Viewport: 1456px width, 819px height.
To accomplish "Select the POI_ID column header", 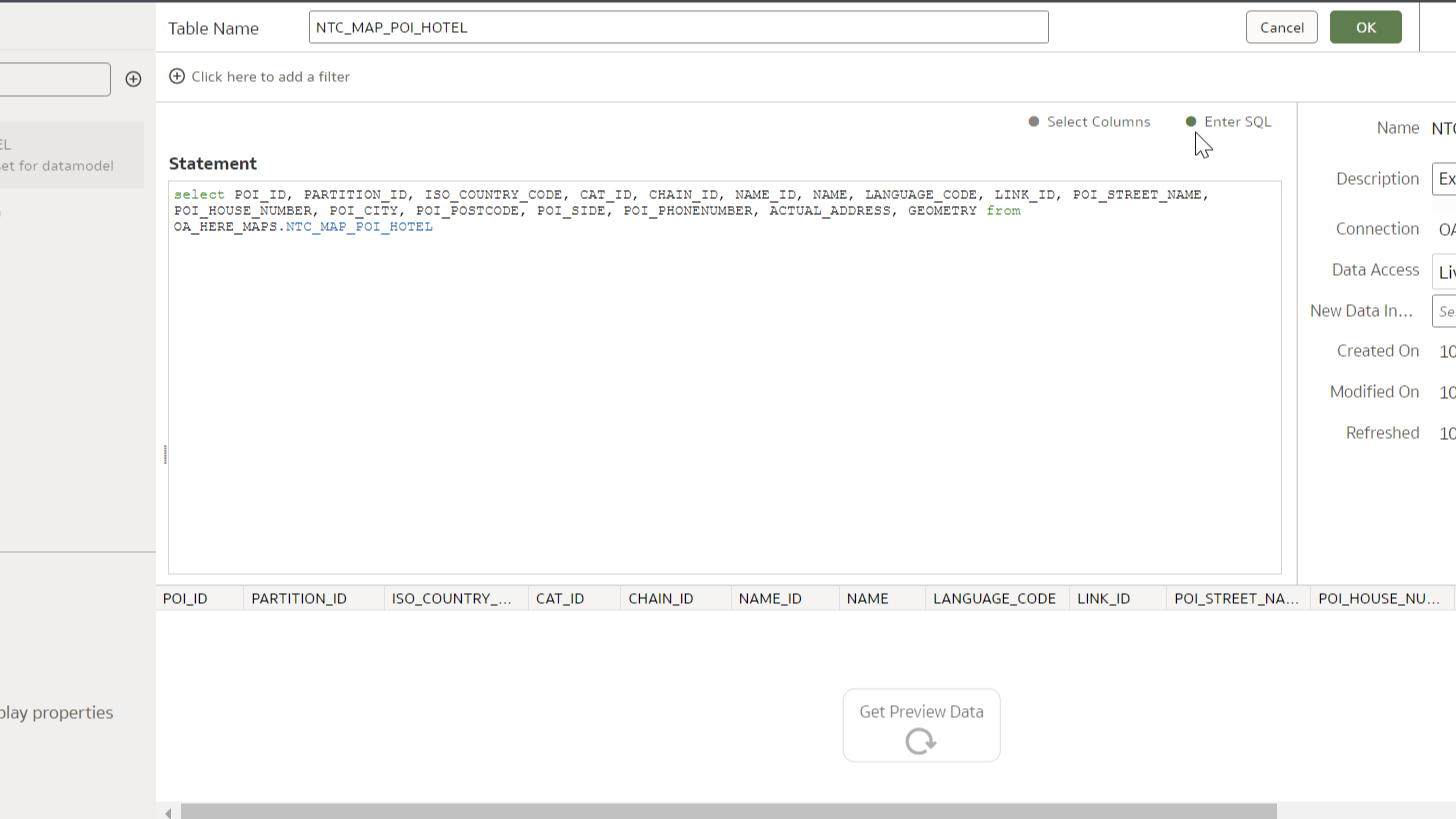I will (185, 598).
